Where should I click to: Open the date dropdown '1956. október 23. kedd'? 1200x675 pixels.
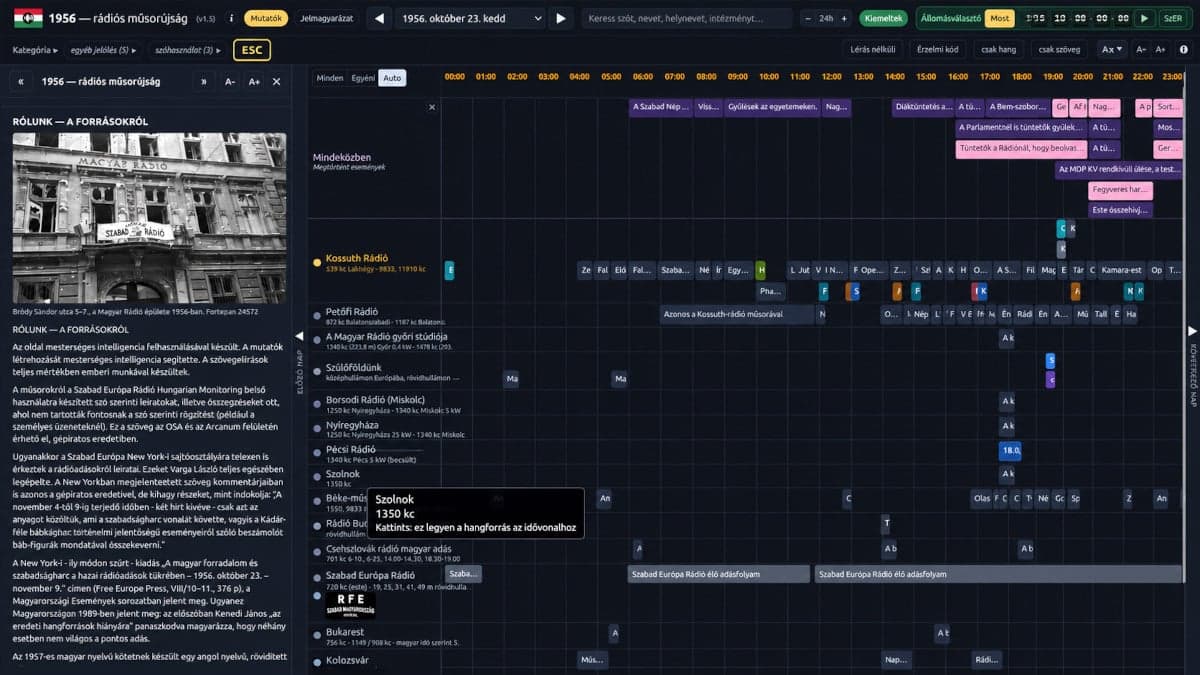pyautogui.click(x=471, y=18)
